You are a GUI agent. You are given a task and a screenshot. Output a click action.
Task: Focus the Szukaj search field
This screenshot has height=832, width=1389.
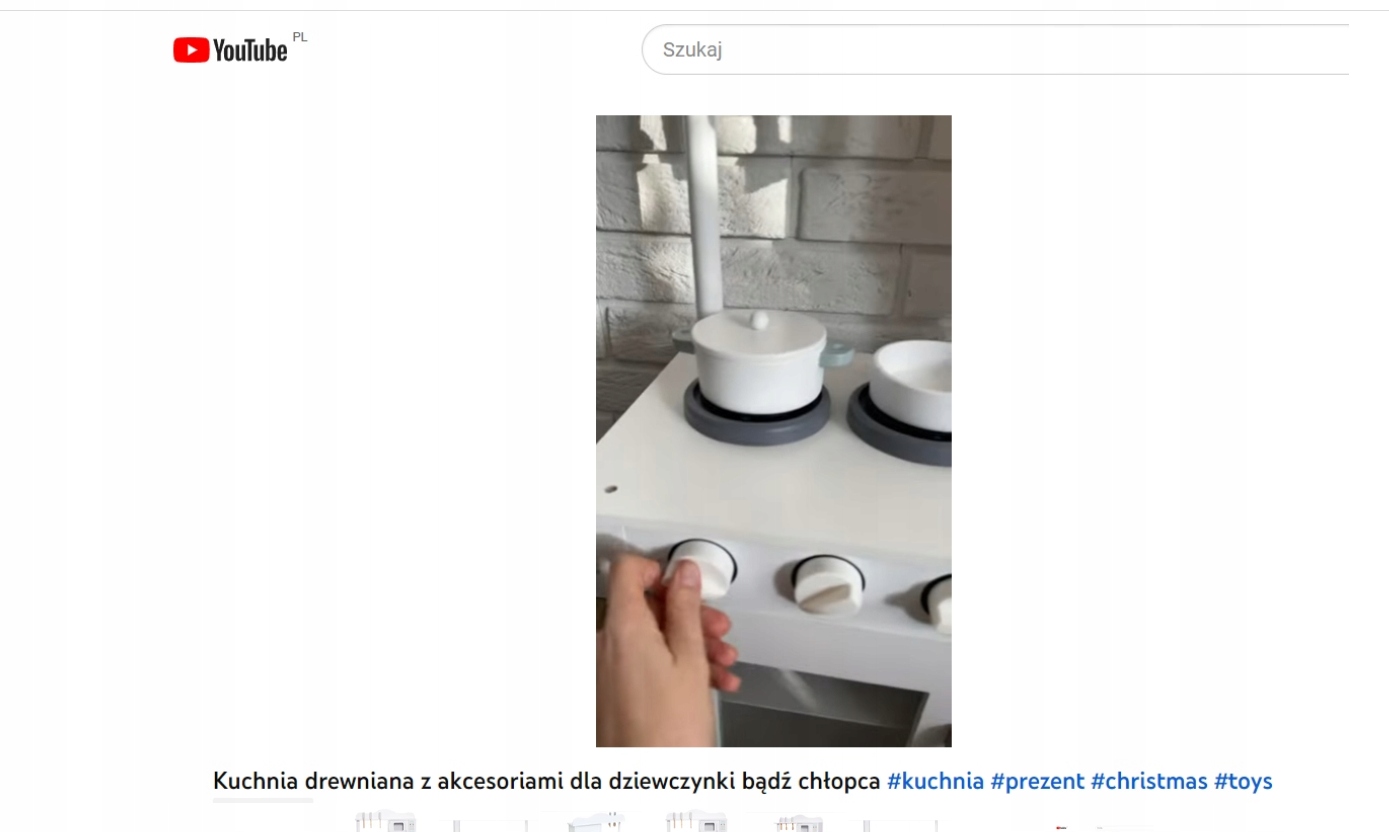point(995,50)
